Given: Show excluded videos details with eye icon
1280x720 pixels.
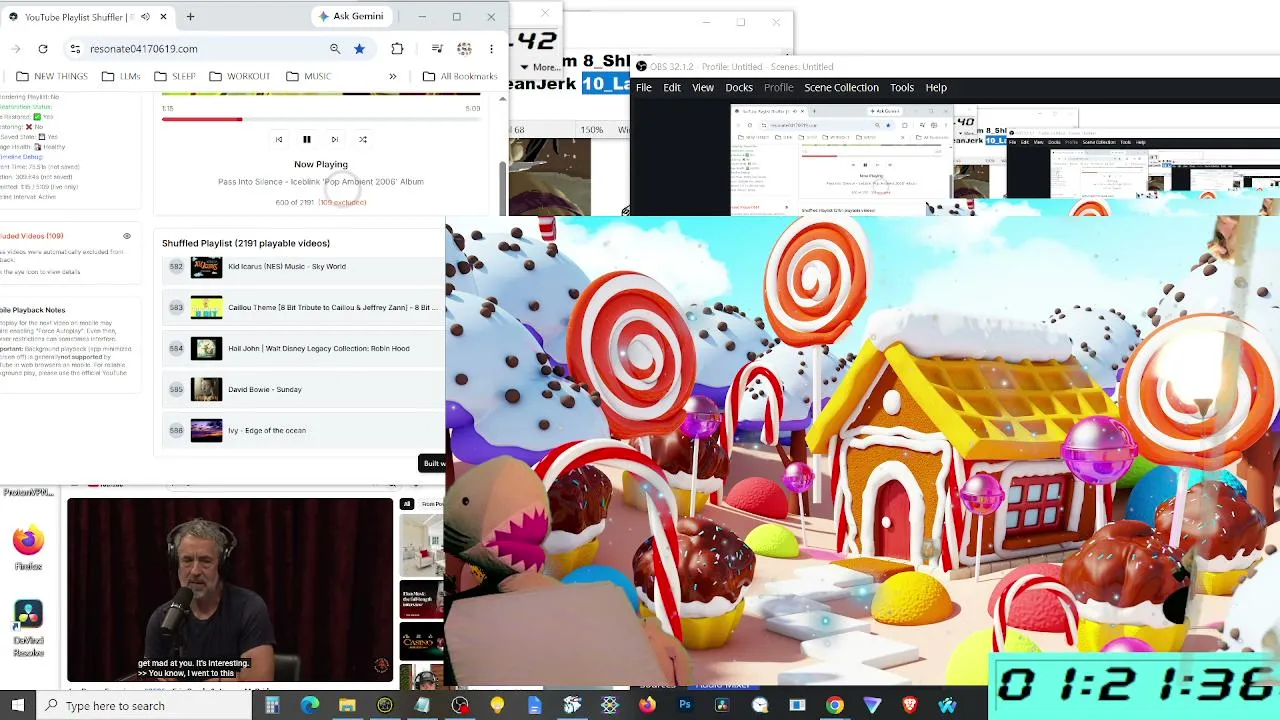Looking at the screenshot, I should pyautogui.click(x=127, y=236).
